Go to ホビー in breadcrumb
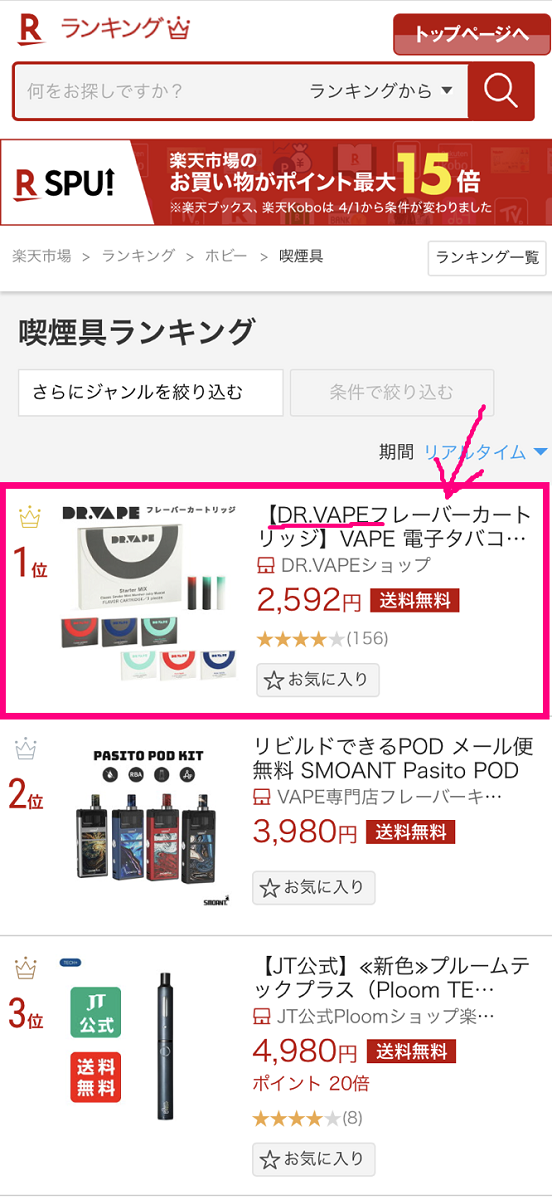 click(227, 256)
